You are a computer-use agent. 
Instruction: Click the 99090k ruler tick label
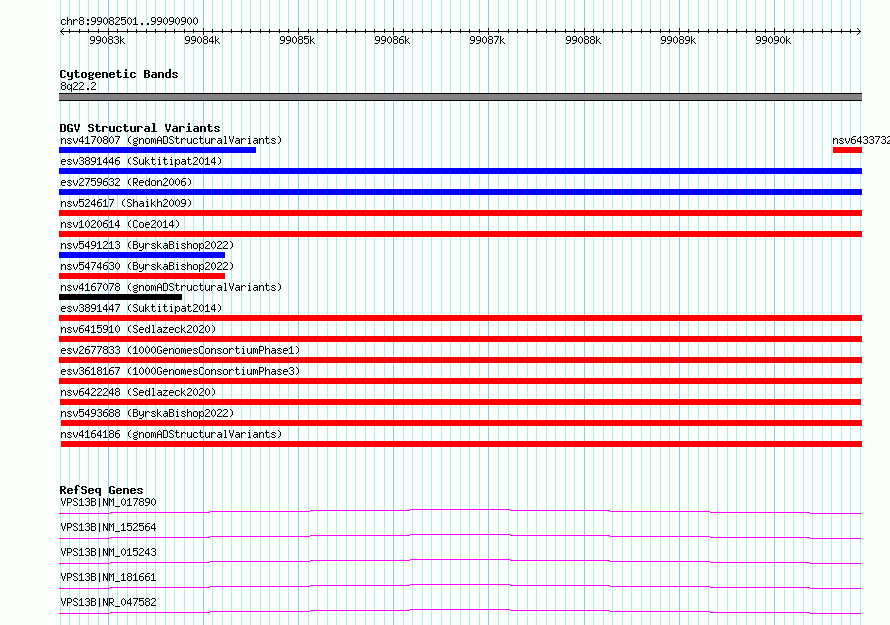tap(773, 40)
